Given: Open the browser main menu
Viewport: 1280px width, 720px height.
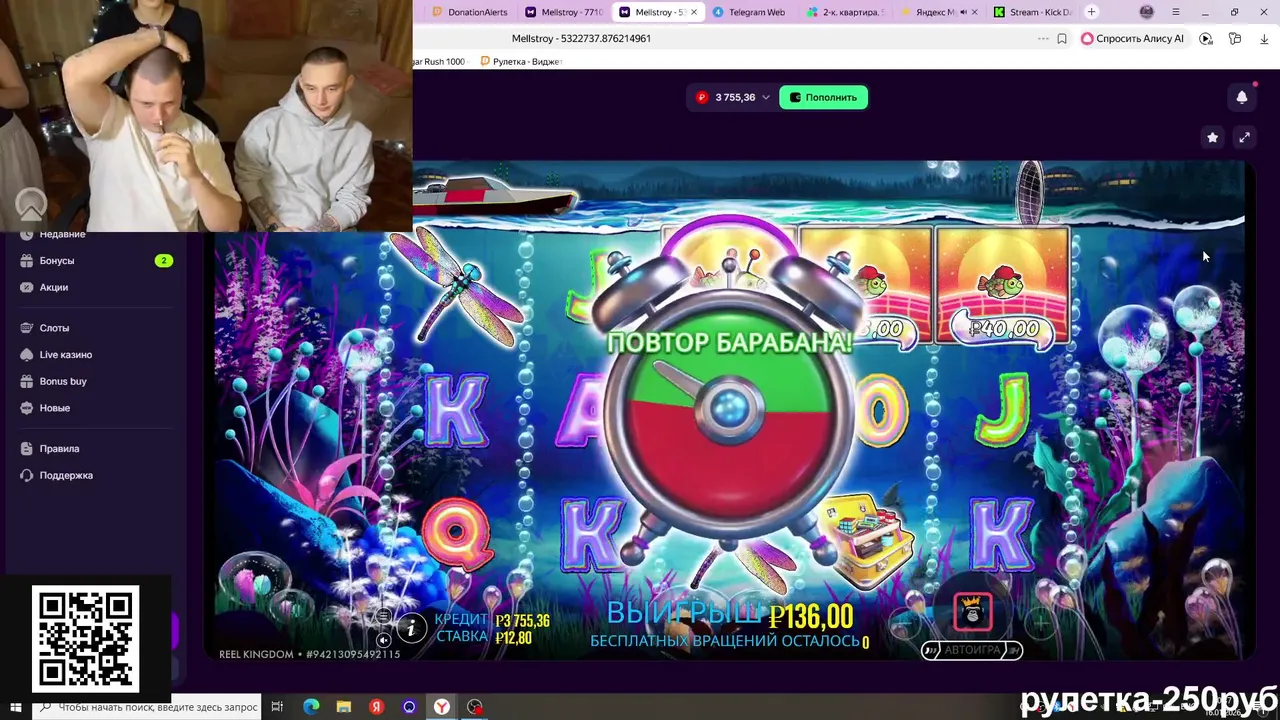Looking at the screenshot, I should click(x=1175, y=12).
